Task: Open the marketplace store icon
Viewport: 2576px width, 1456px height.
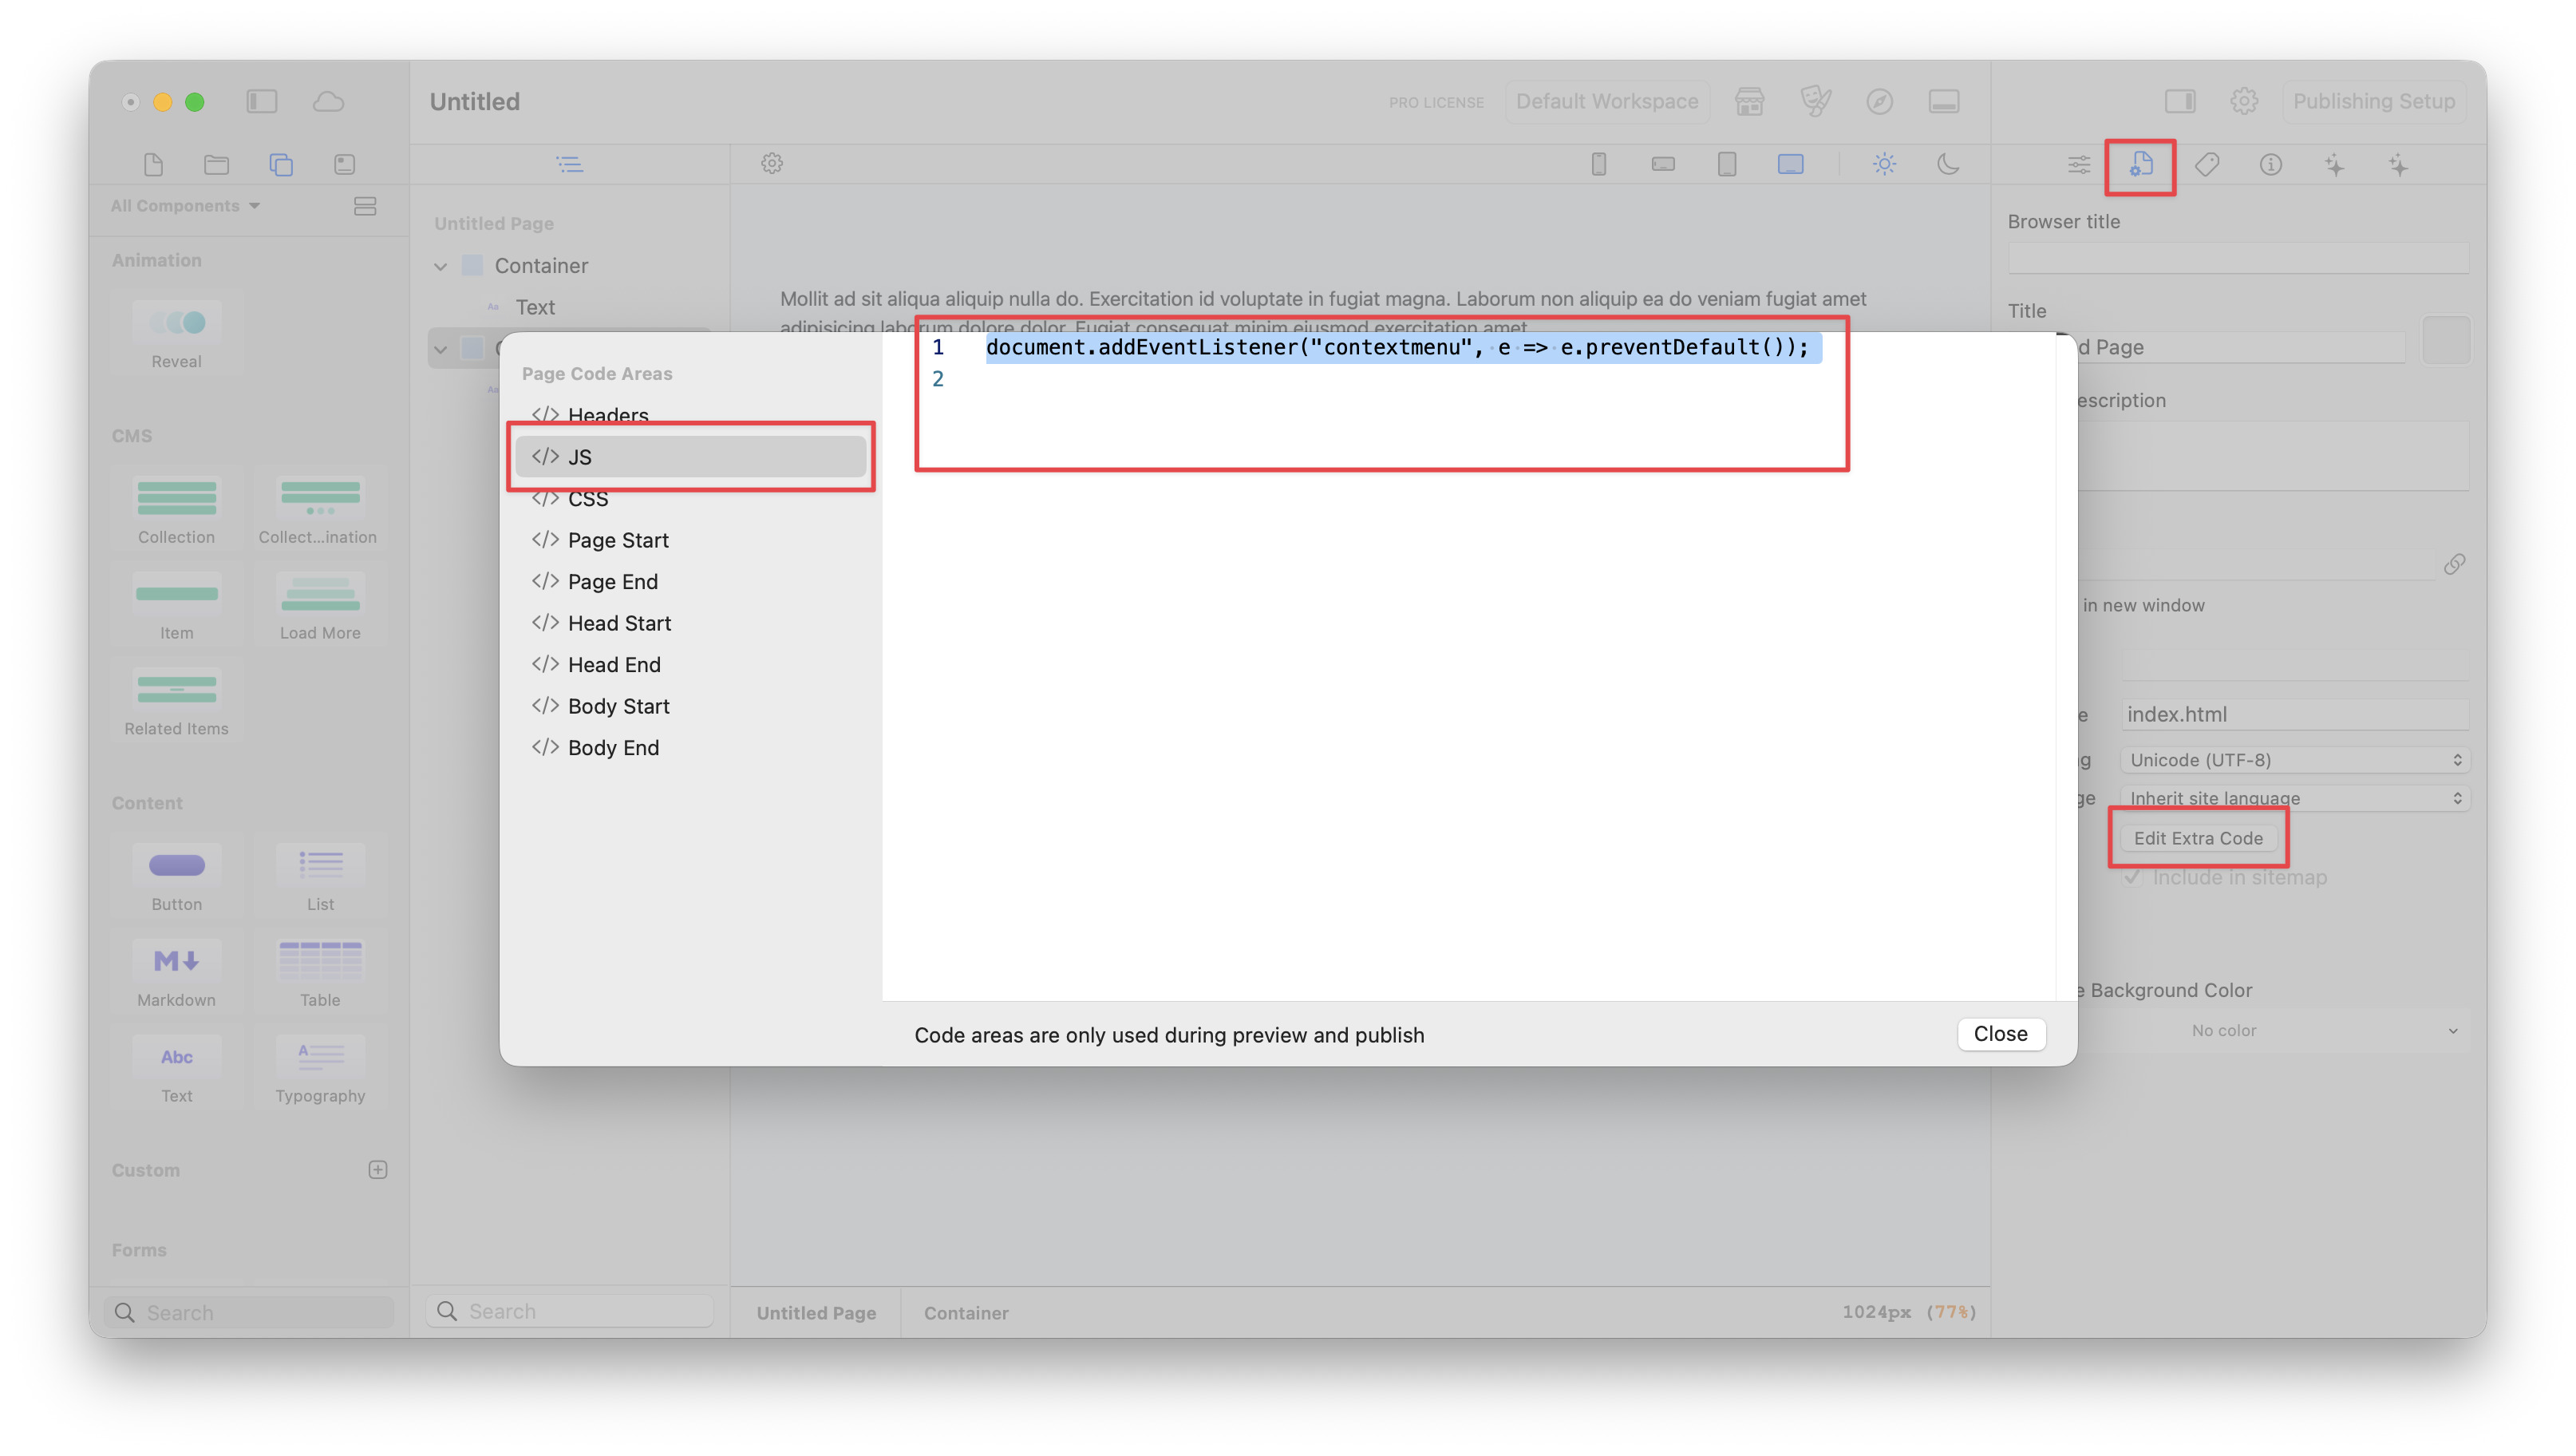Action: 1750,101
